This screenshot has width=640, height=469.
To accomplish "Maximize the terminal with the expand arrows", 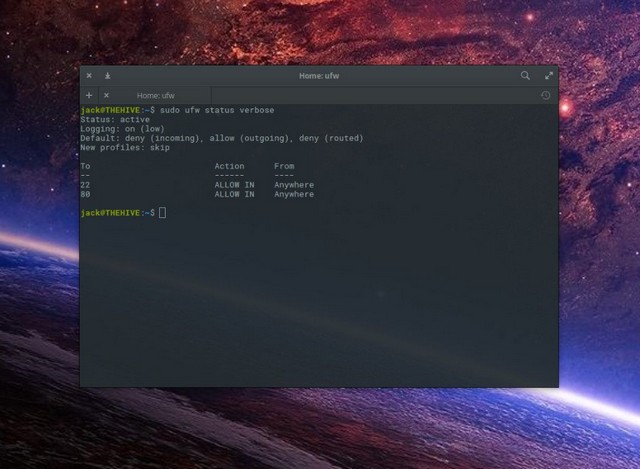I will tap(549, 76).
